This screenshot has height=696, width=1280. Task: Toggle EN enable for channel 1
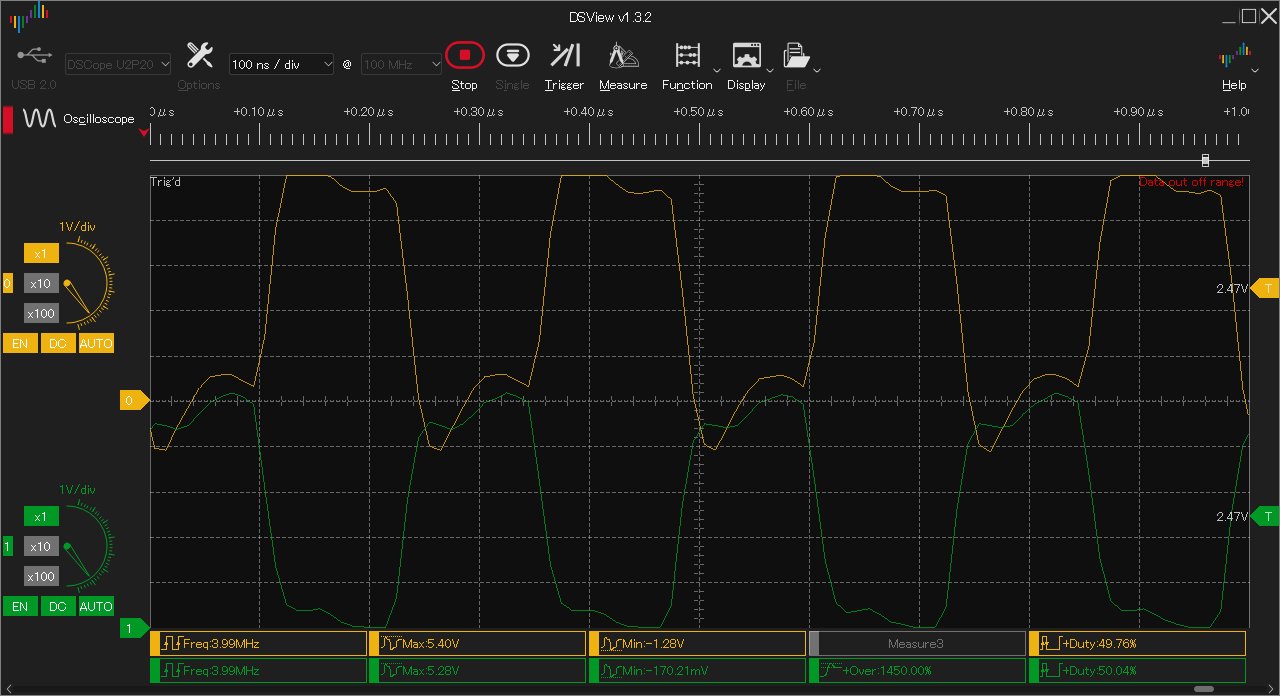tap(20, 607)
